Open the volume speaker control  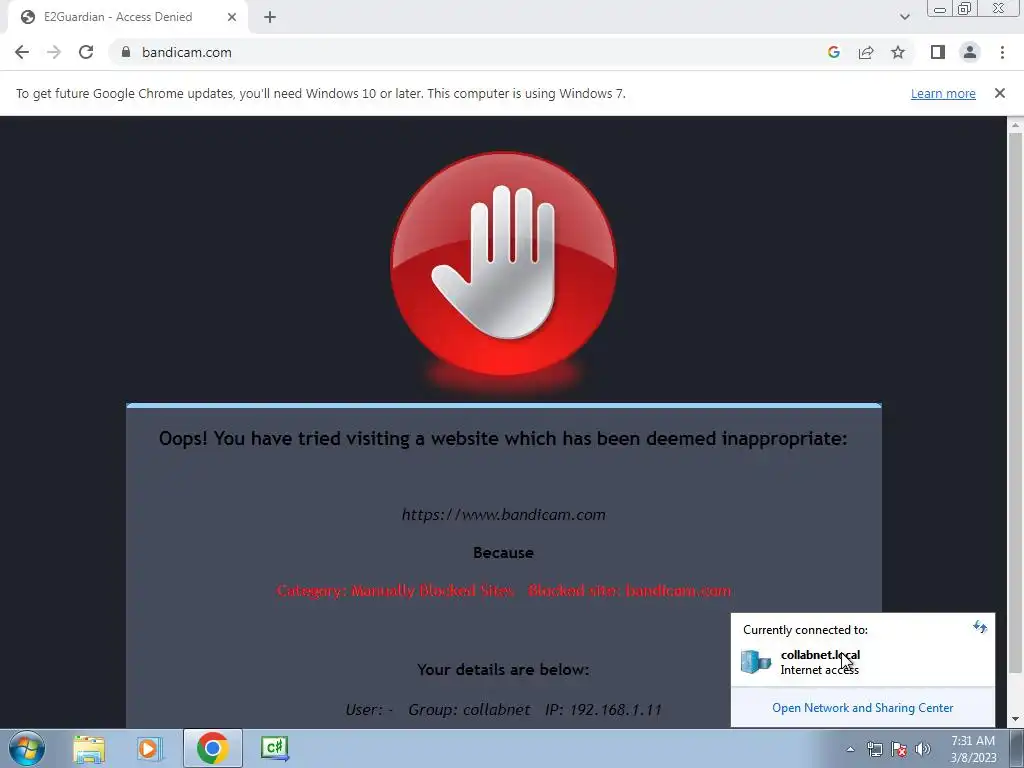pos(923,749)
